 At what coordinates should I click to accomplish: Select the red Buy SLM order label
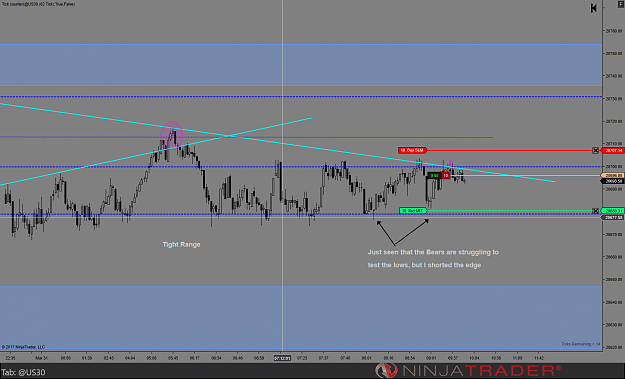pyautogui.click(x=413, y=150)
